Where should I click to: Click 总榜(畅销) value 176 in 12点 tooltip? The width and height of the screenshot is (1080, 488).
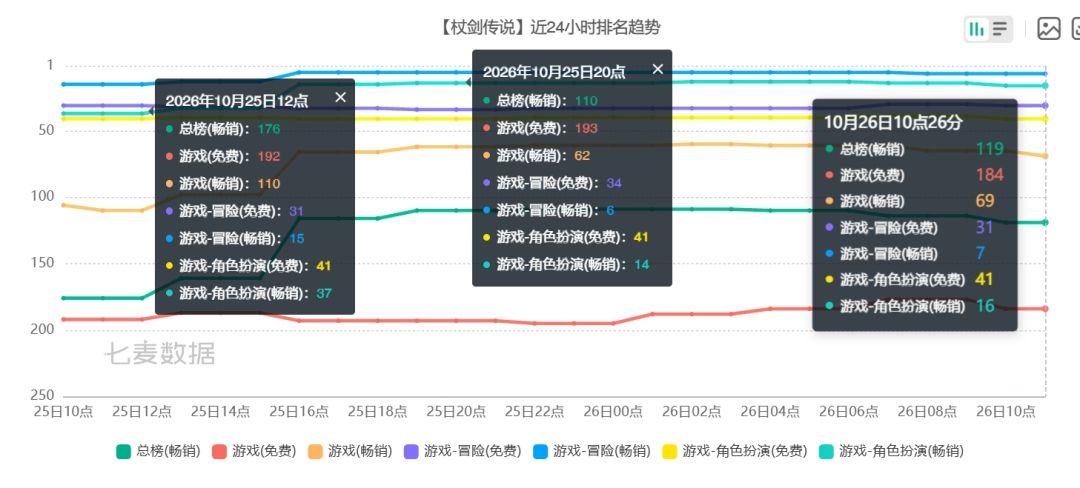269,129
